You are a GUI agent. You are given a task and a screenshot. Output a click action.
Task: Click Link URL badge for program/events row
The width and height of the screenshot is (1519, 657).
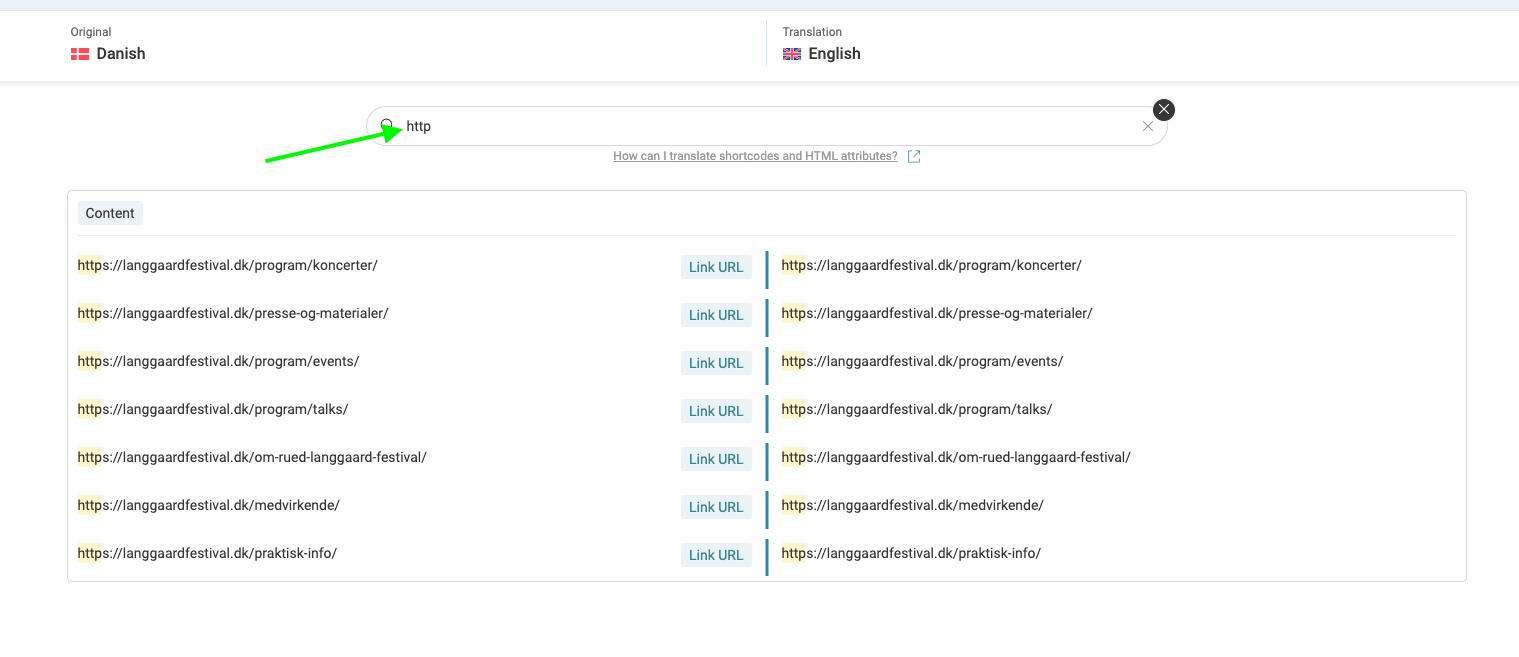716,363
